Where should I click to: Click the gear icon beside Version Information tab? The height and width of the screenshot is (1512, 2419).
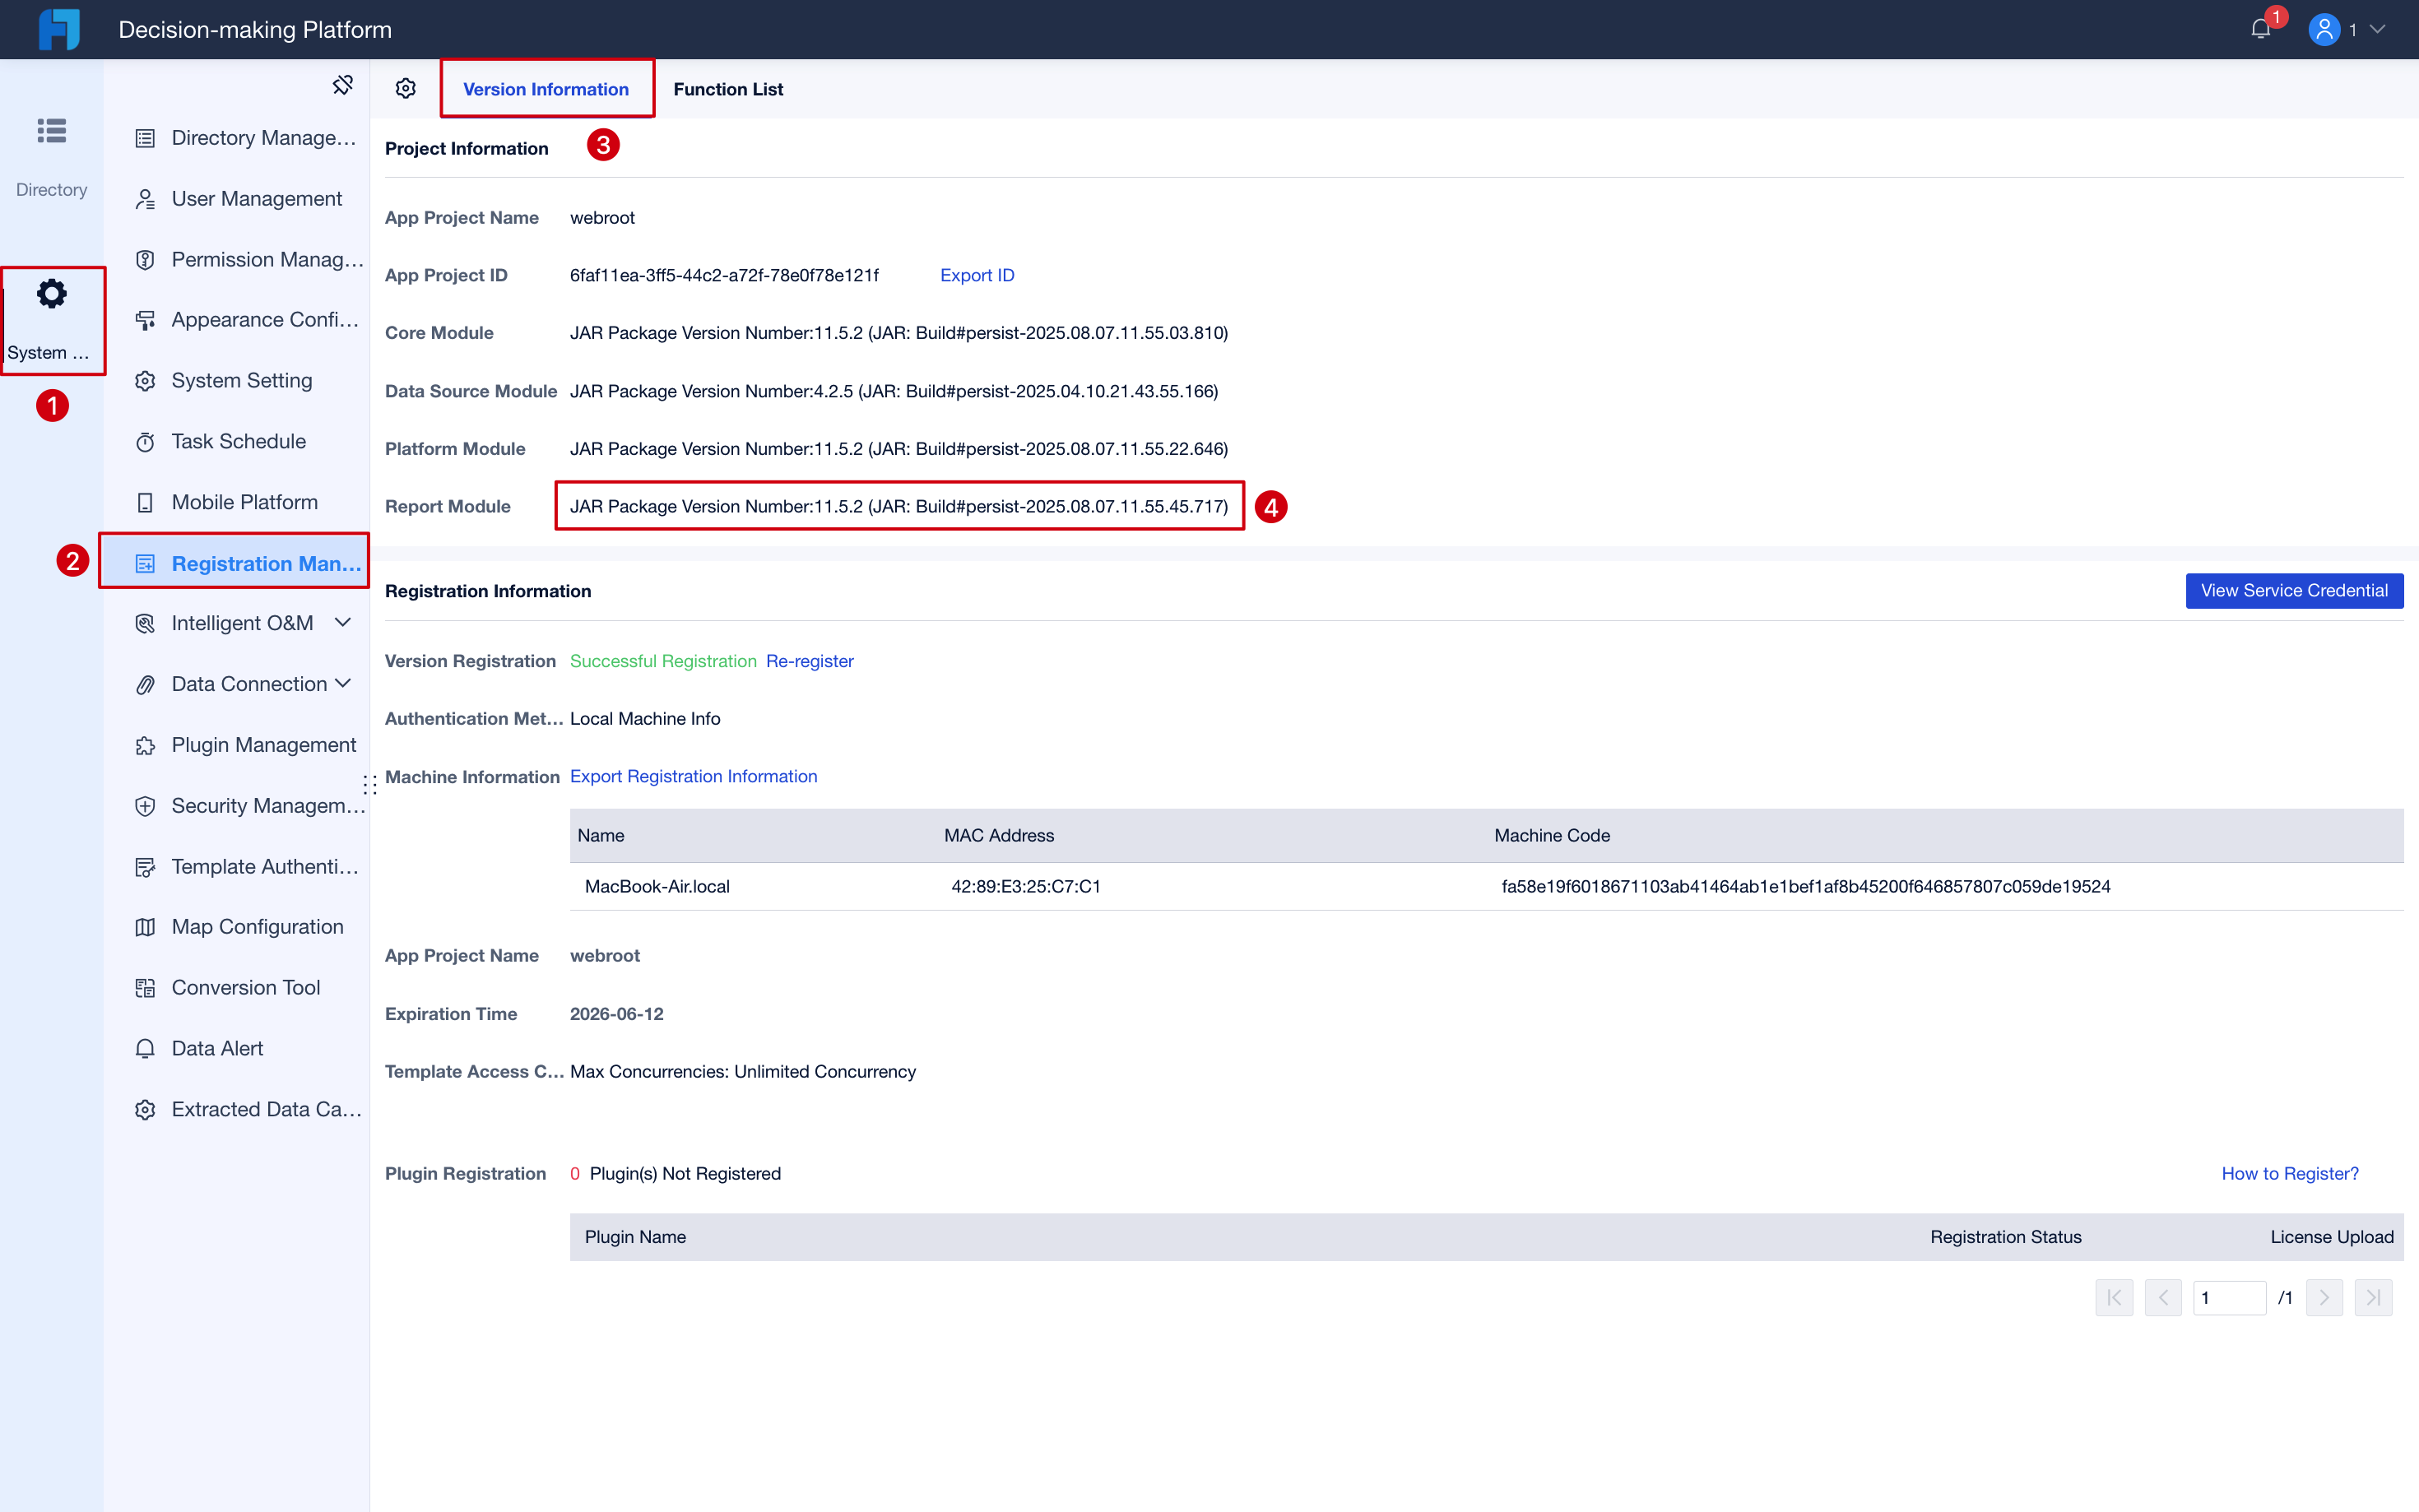(405, 89)
